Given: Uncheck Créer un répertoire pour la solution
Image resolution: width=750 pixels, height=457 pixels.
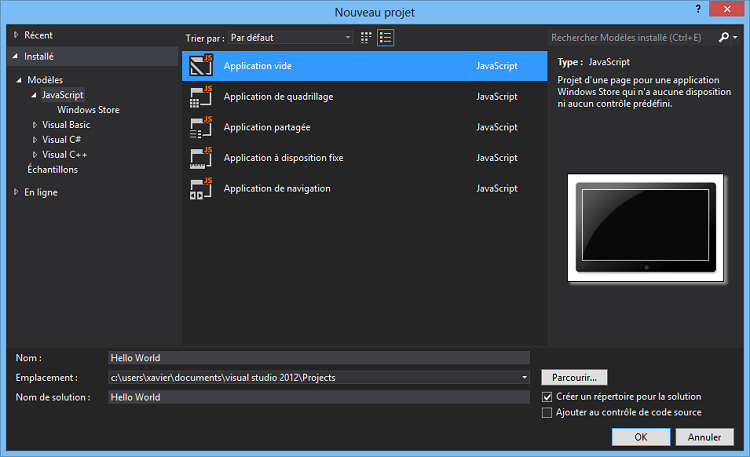Looking at the screenshot, I should point(546,397).
